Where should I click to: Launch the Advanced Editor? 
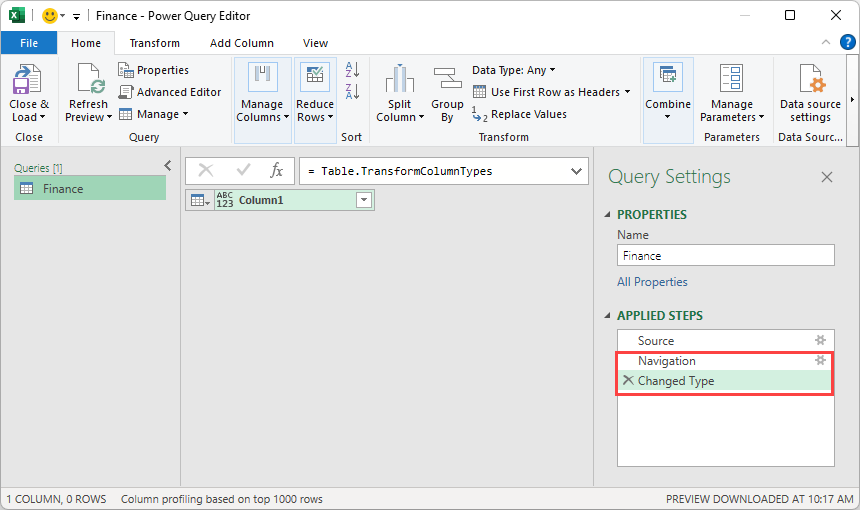coord(170,92)
